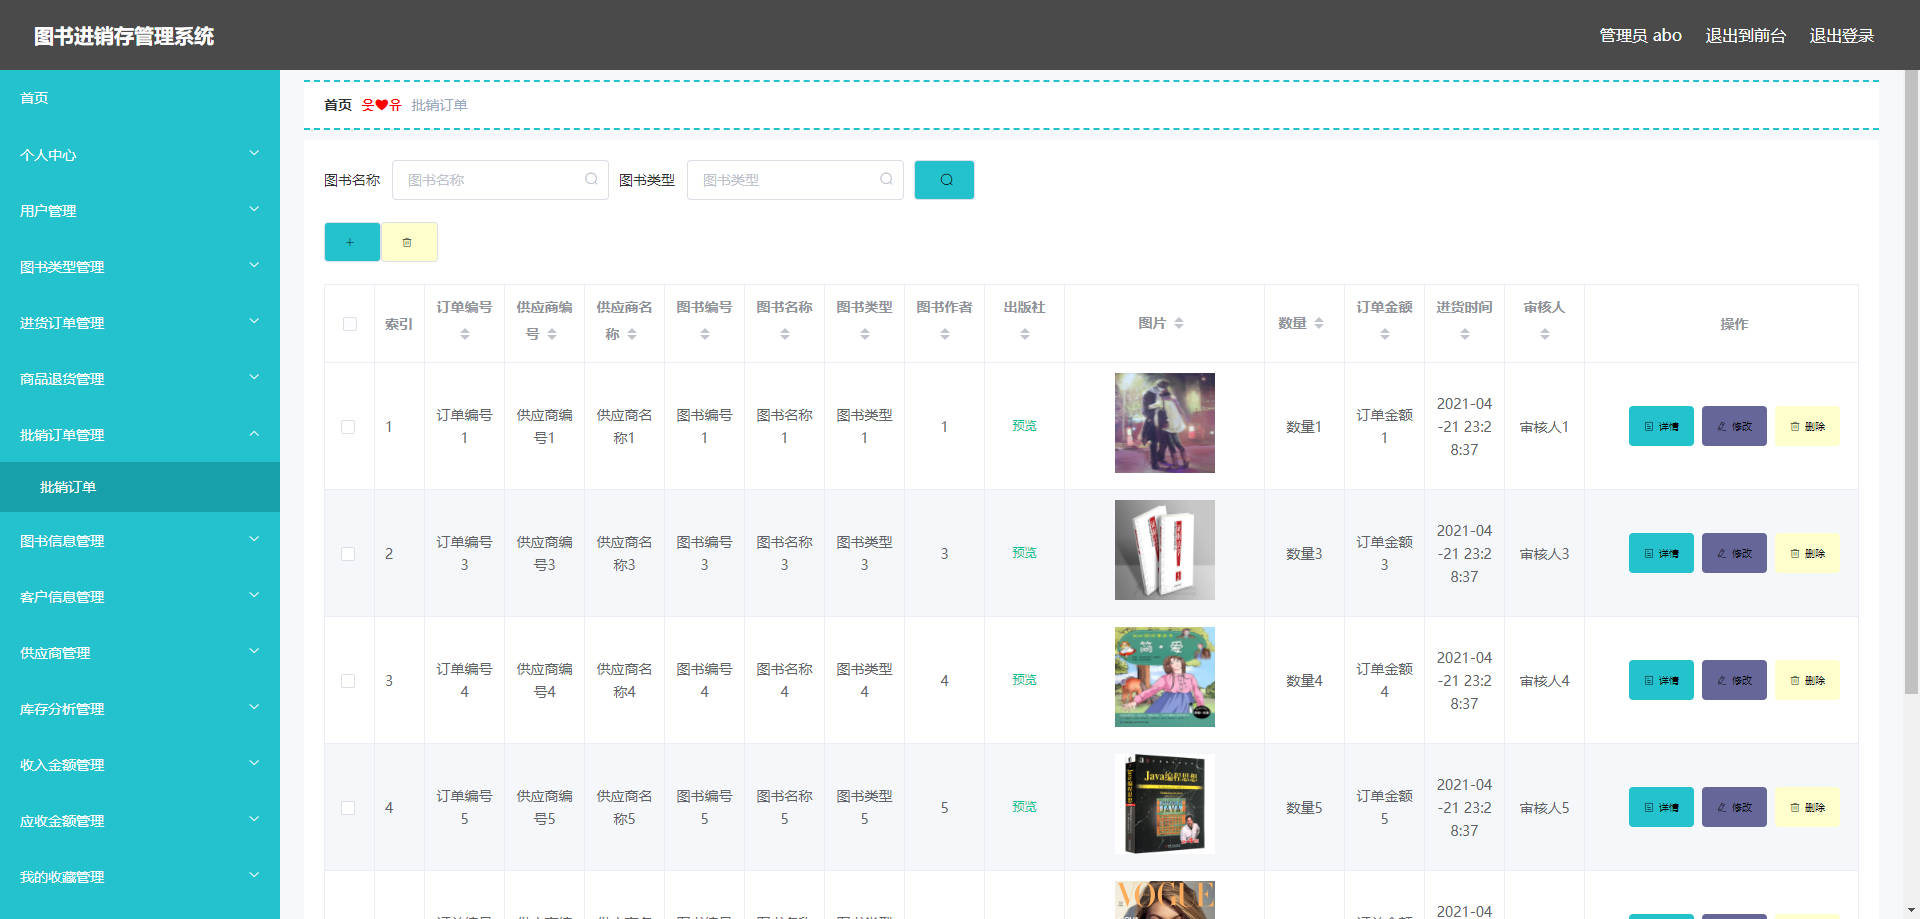The width and height of the screenshot is (1920, 919).
Task: Click the teal search button
Action: (x=944, y=180)
